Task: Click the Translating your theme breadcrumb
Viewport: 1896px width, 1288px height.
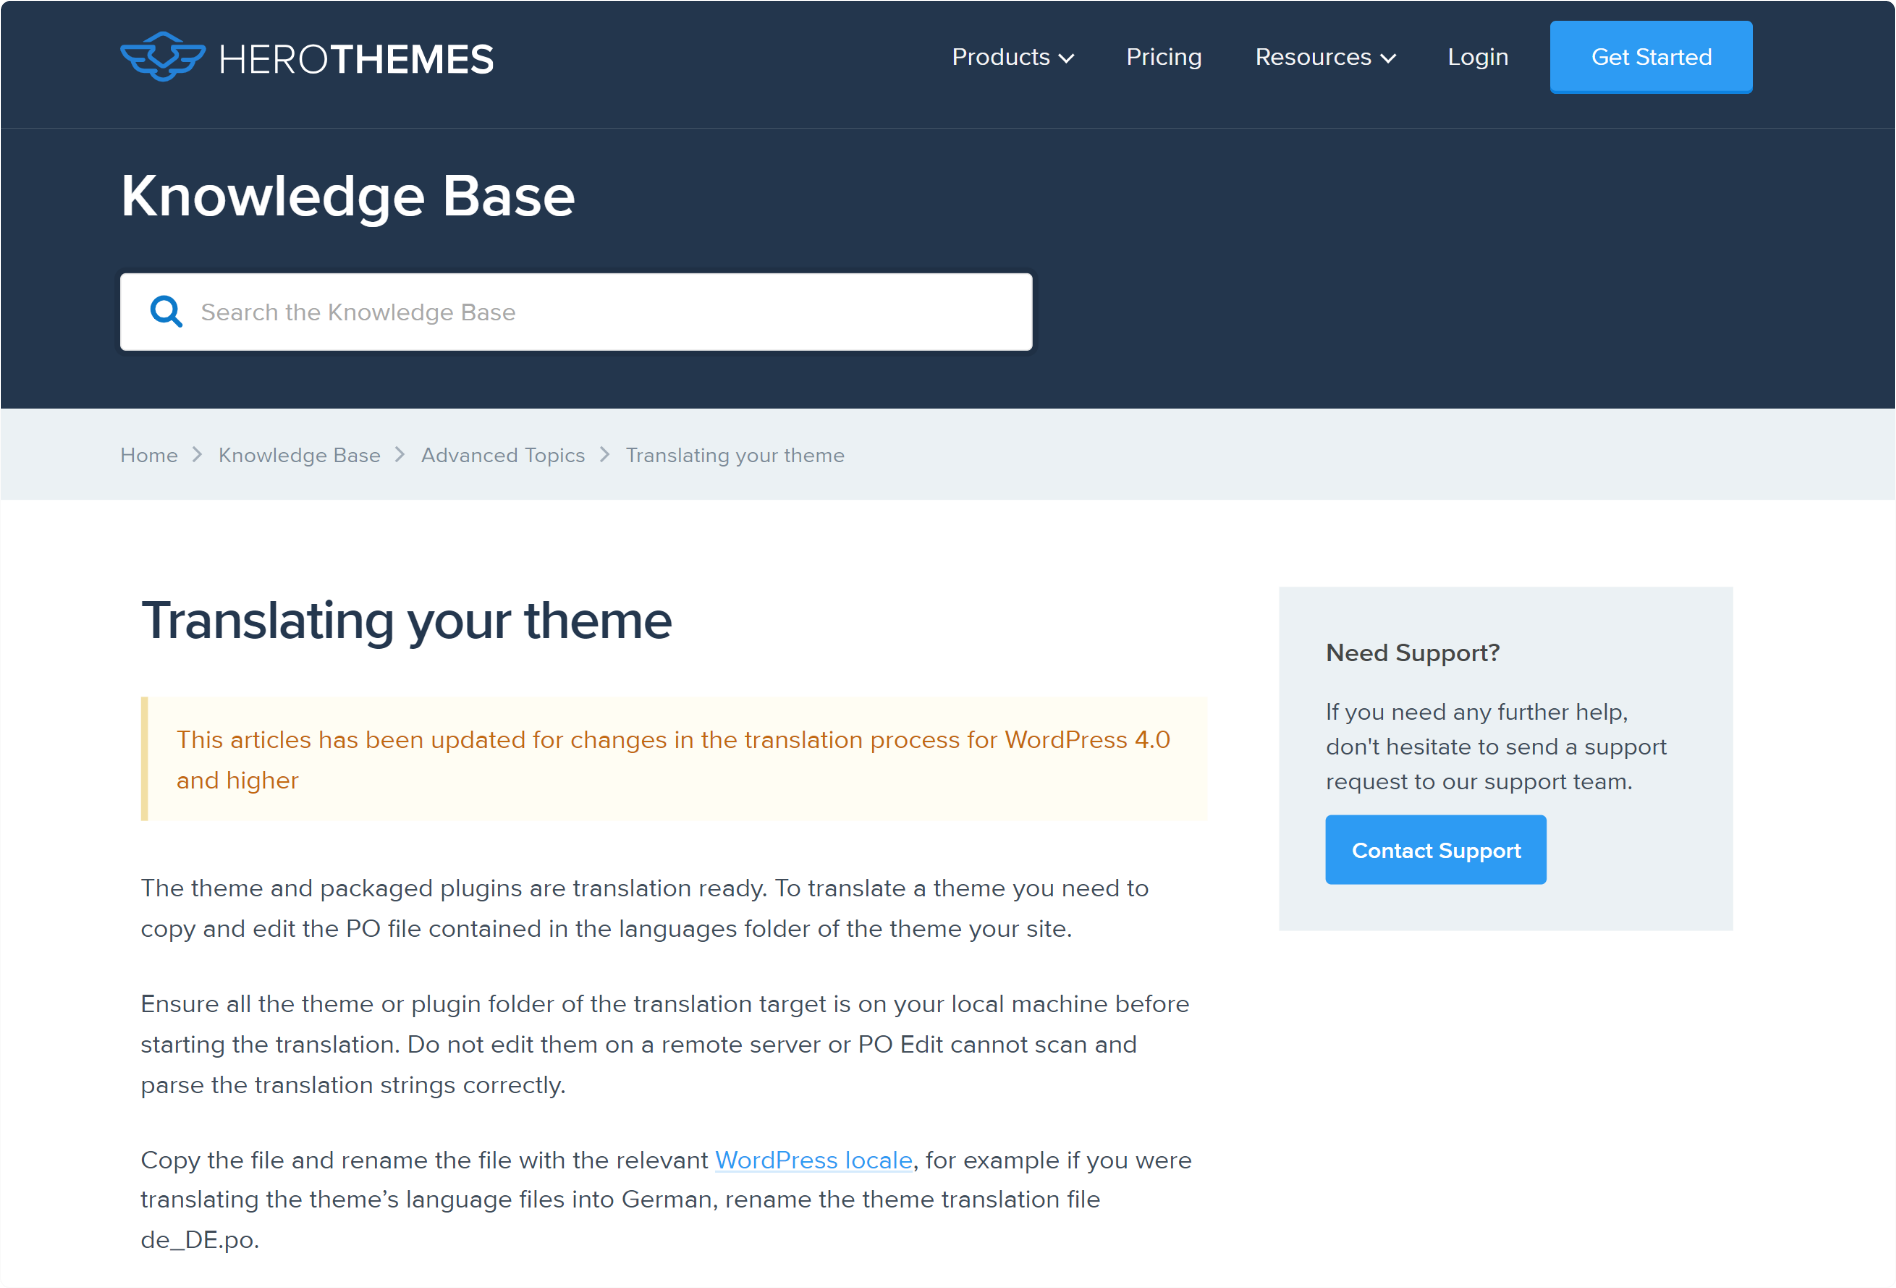Action: tap(735, 455)
